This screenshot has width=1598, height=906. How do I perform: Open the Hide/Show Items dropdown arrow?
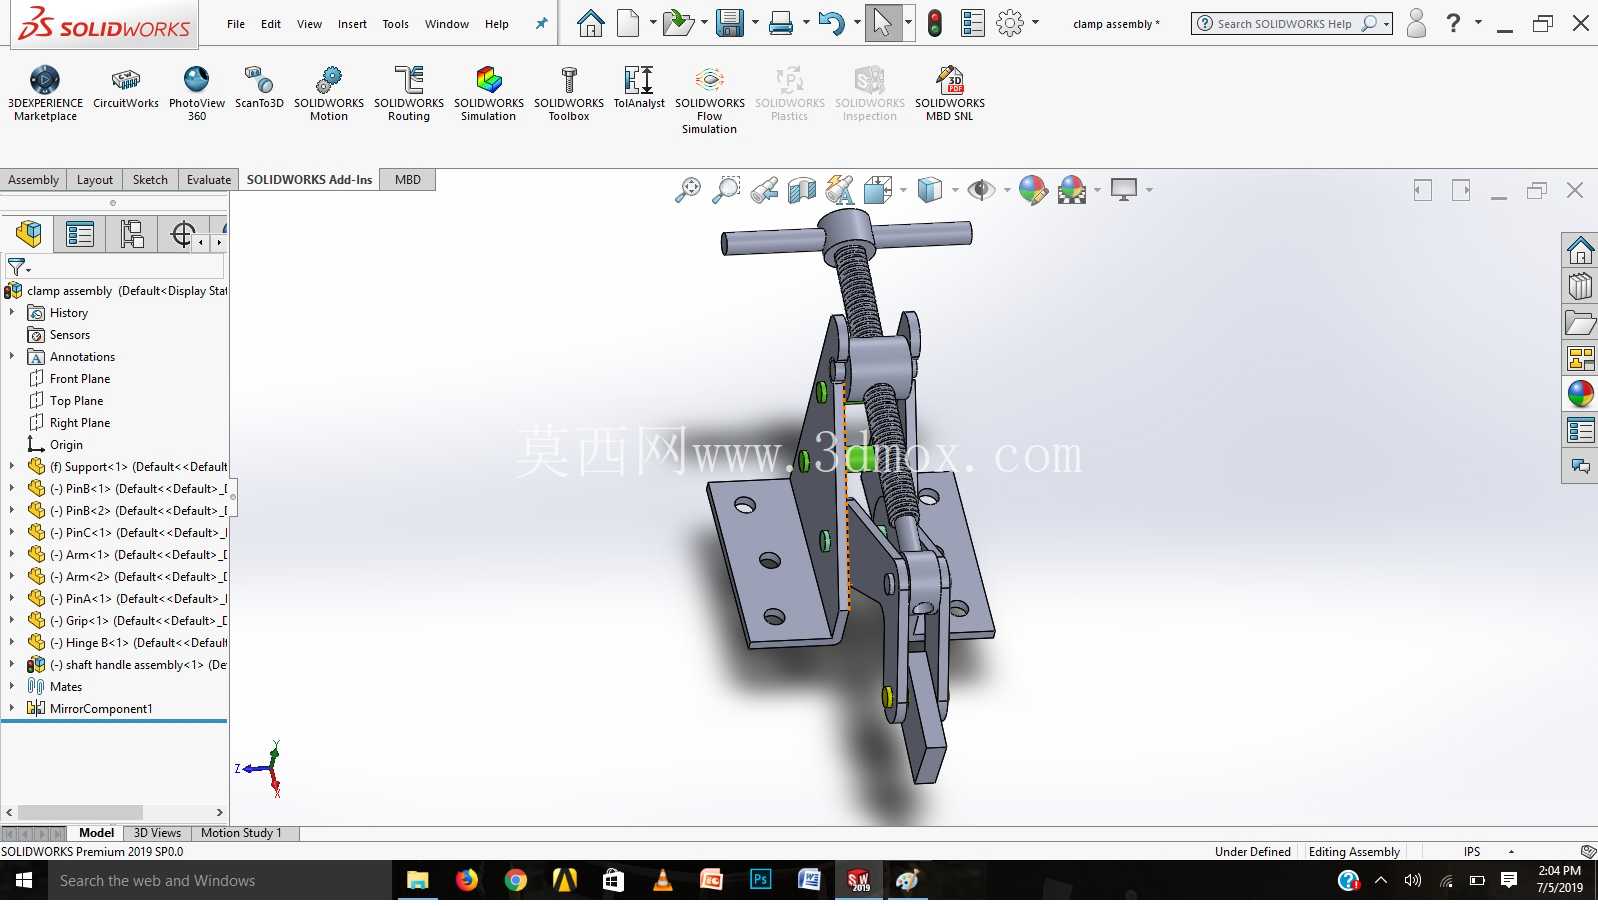[1007, 190]
